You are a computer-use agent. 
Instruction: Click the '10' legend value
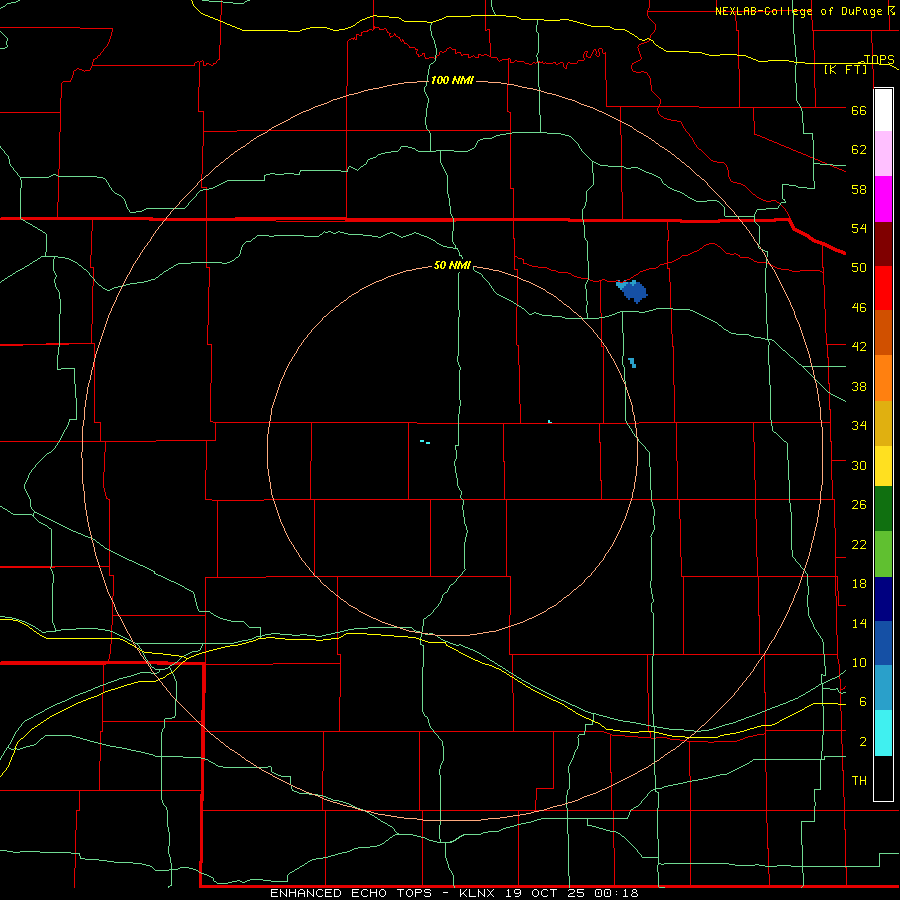859,663
